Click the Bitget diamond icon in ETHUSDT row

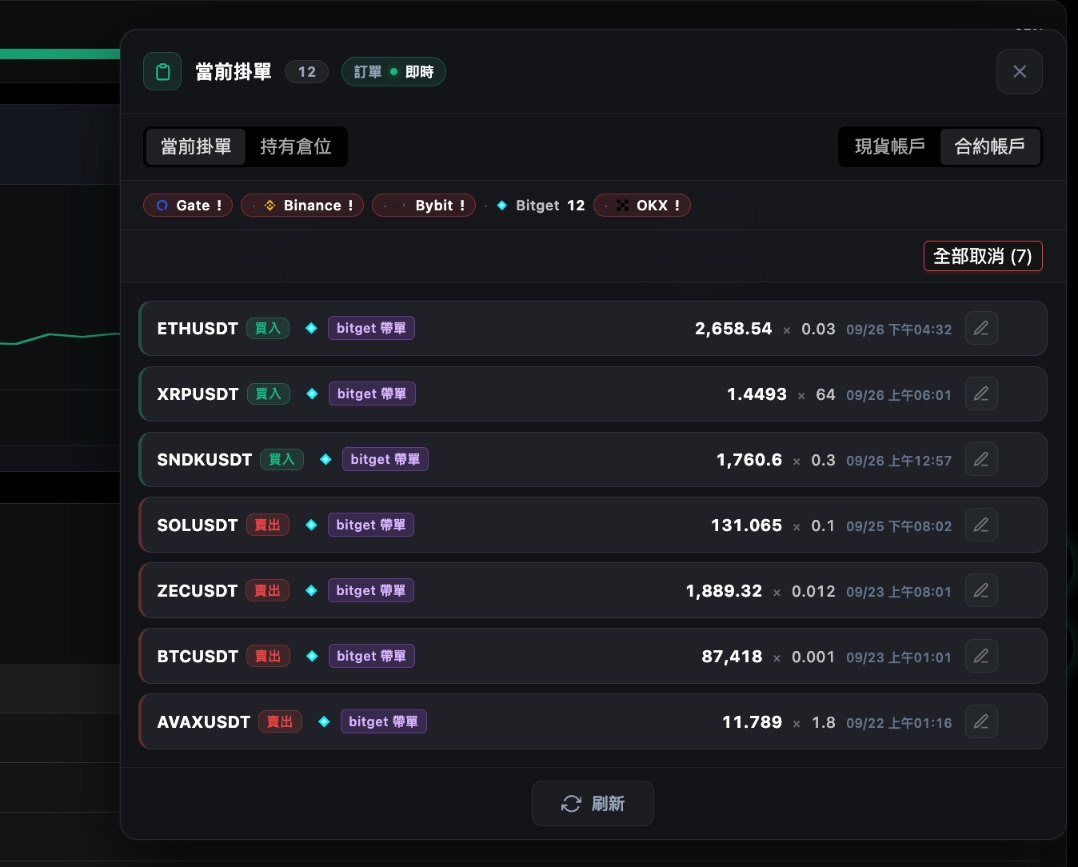[311, 329]
